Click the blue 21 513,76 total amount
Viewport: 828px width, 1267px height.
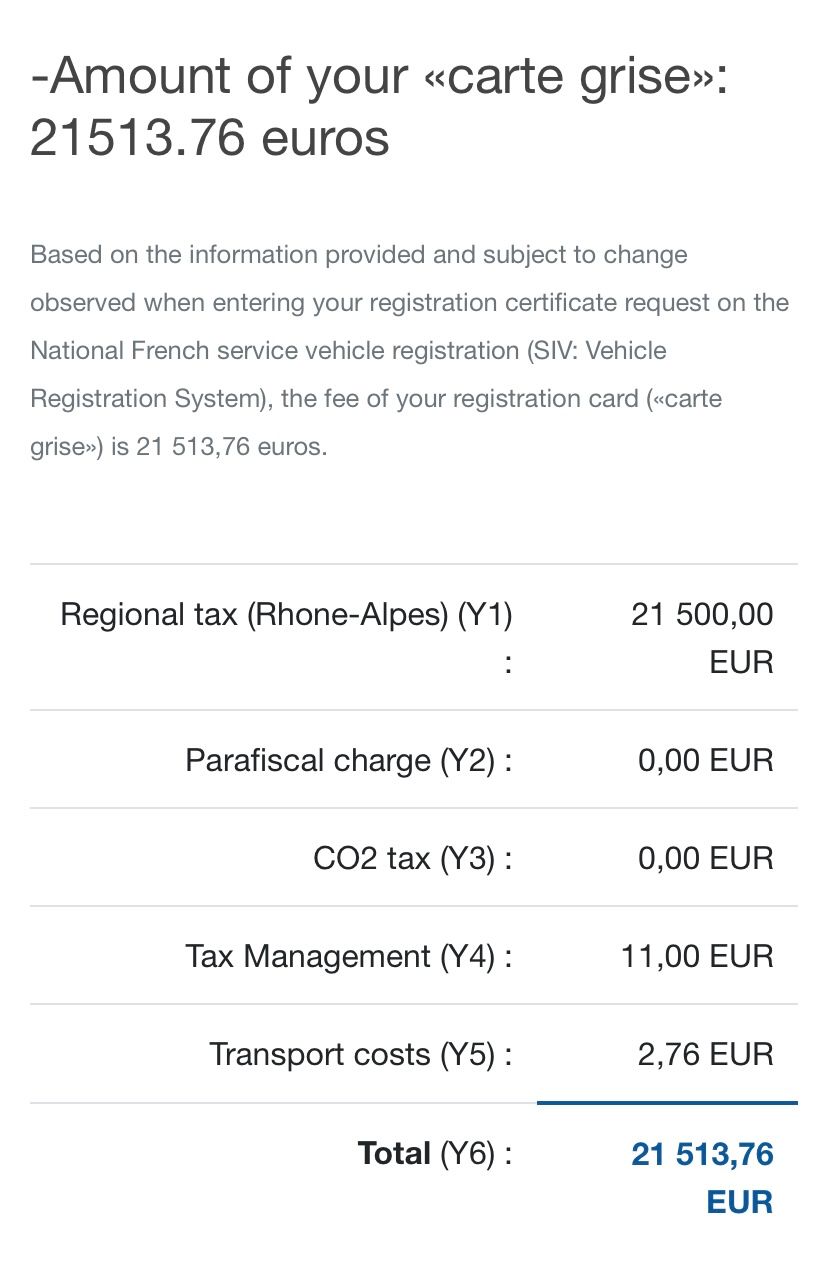(702, 1155)
